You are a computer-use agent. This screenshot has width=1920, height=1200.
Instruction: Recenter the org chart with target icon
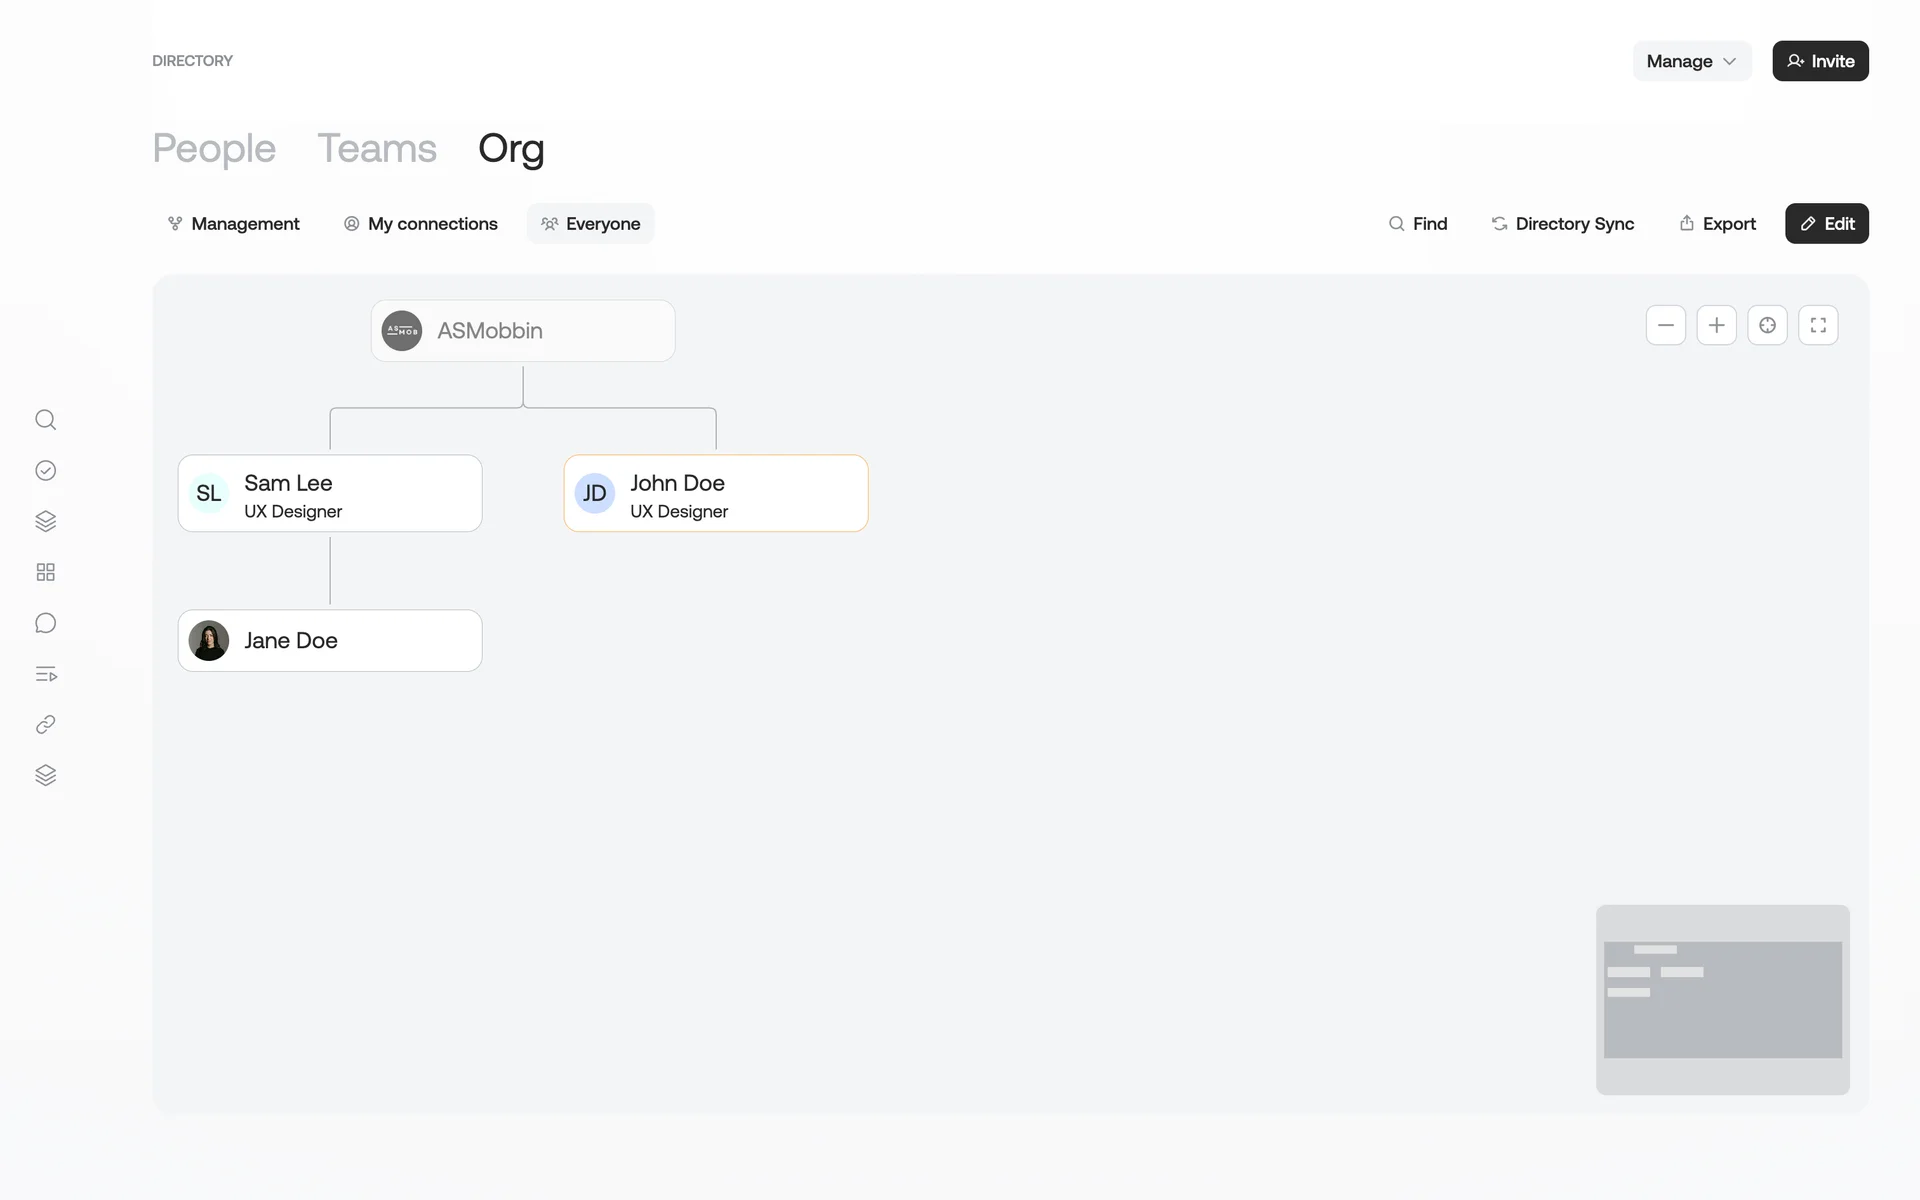tap(1767, 325)
